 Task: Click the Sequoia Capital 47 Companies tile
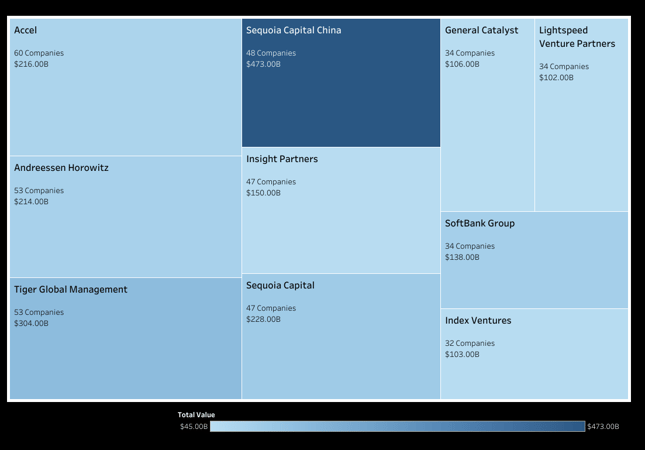(x=341, y=336)
